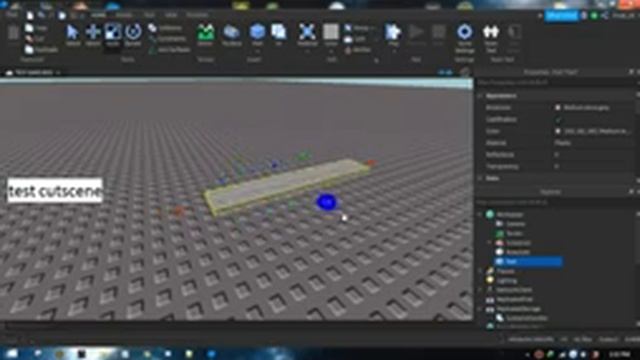This screenshot has width=640, height=360.
Task: Anchor the selected part
Action: point(358,50)
